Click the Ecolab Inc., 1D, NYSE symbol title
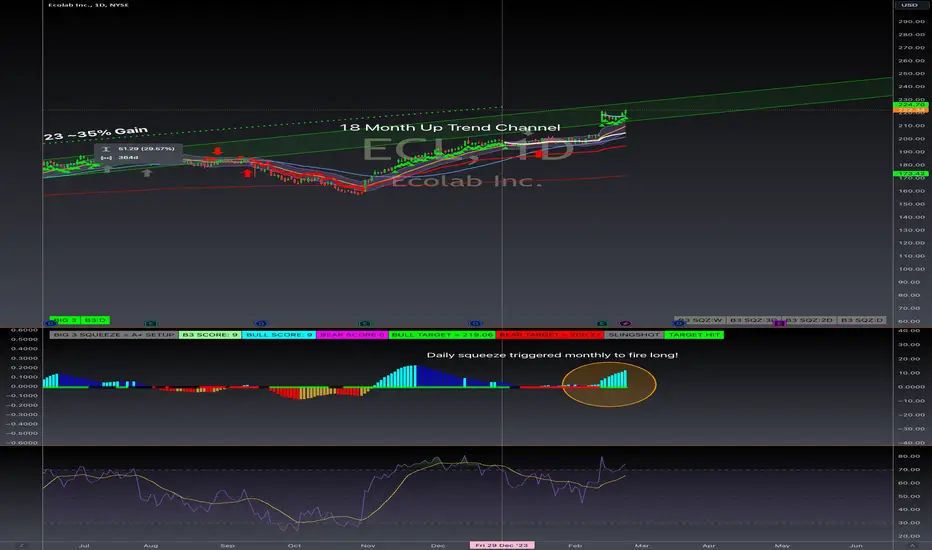 coord(89,5)
